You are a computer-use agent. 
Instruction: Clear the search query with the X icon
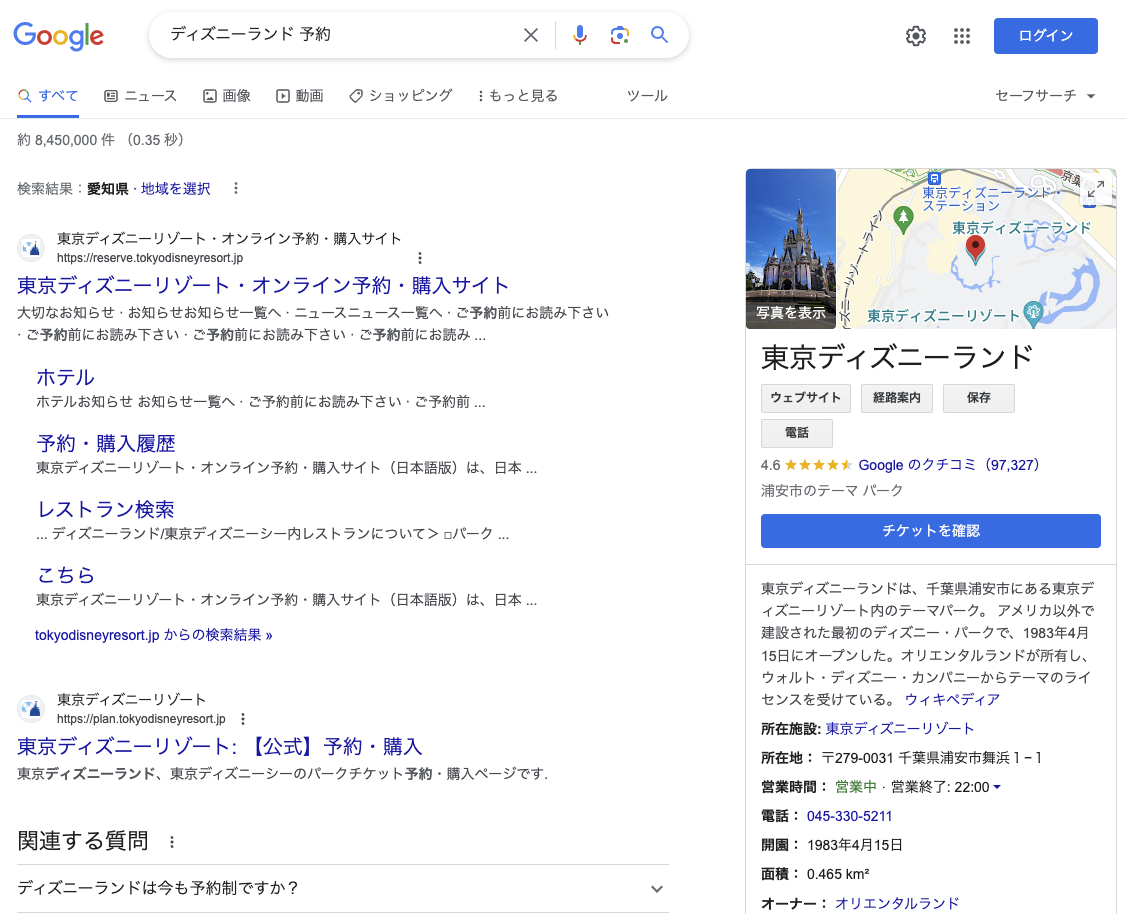coord(531,35)
